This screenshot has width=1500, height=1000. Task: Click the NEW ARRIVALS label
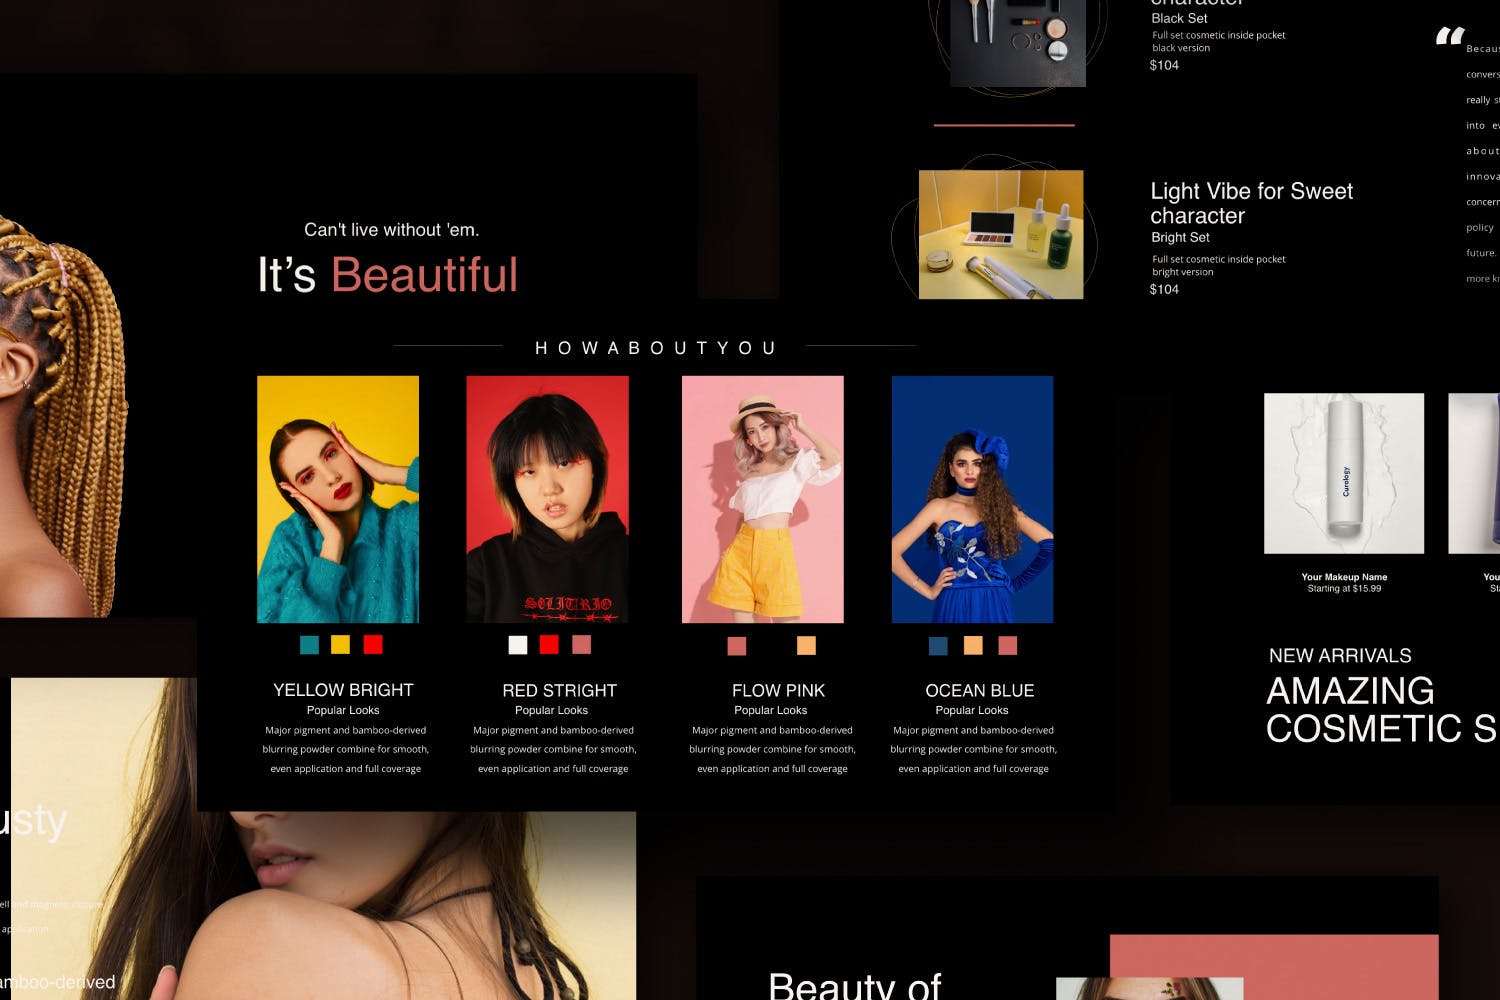click(1340, 656)
